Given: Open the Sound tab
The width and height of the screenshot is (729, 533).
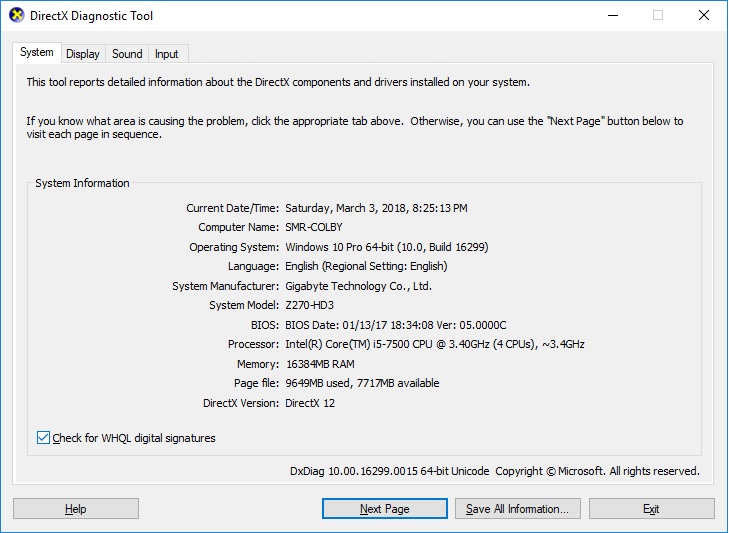Looking at the screenshot, I should (x=127, y=54).
